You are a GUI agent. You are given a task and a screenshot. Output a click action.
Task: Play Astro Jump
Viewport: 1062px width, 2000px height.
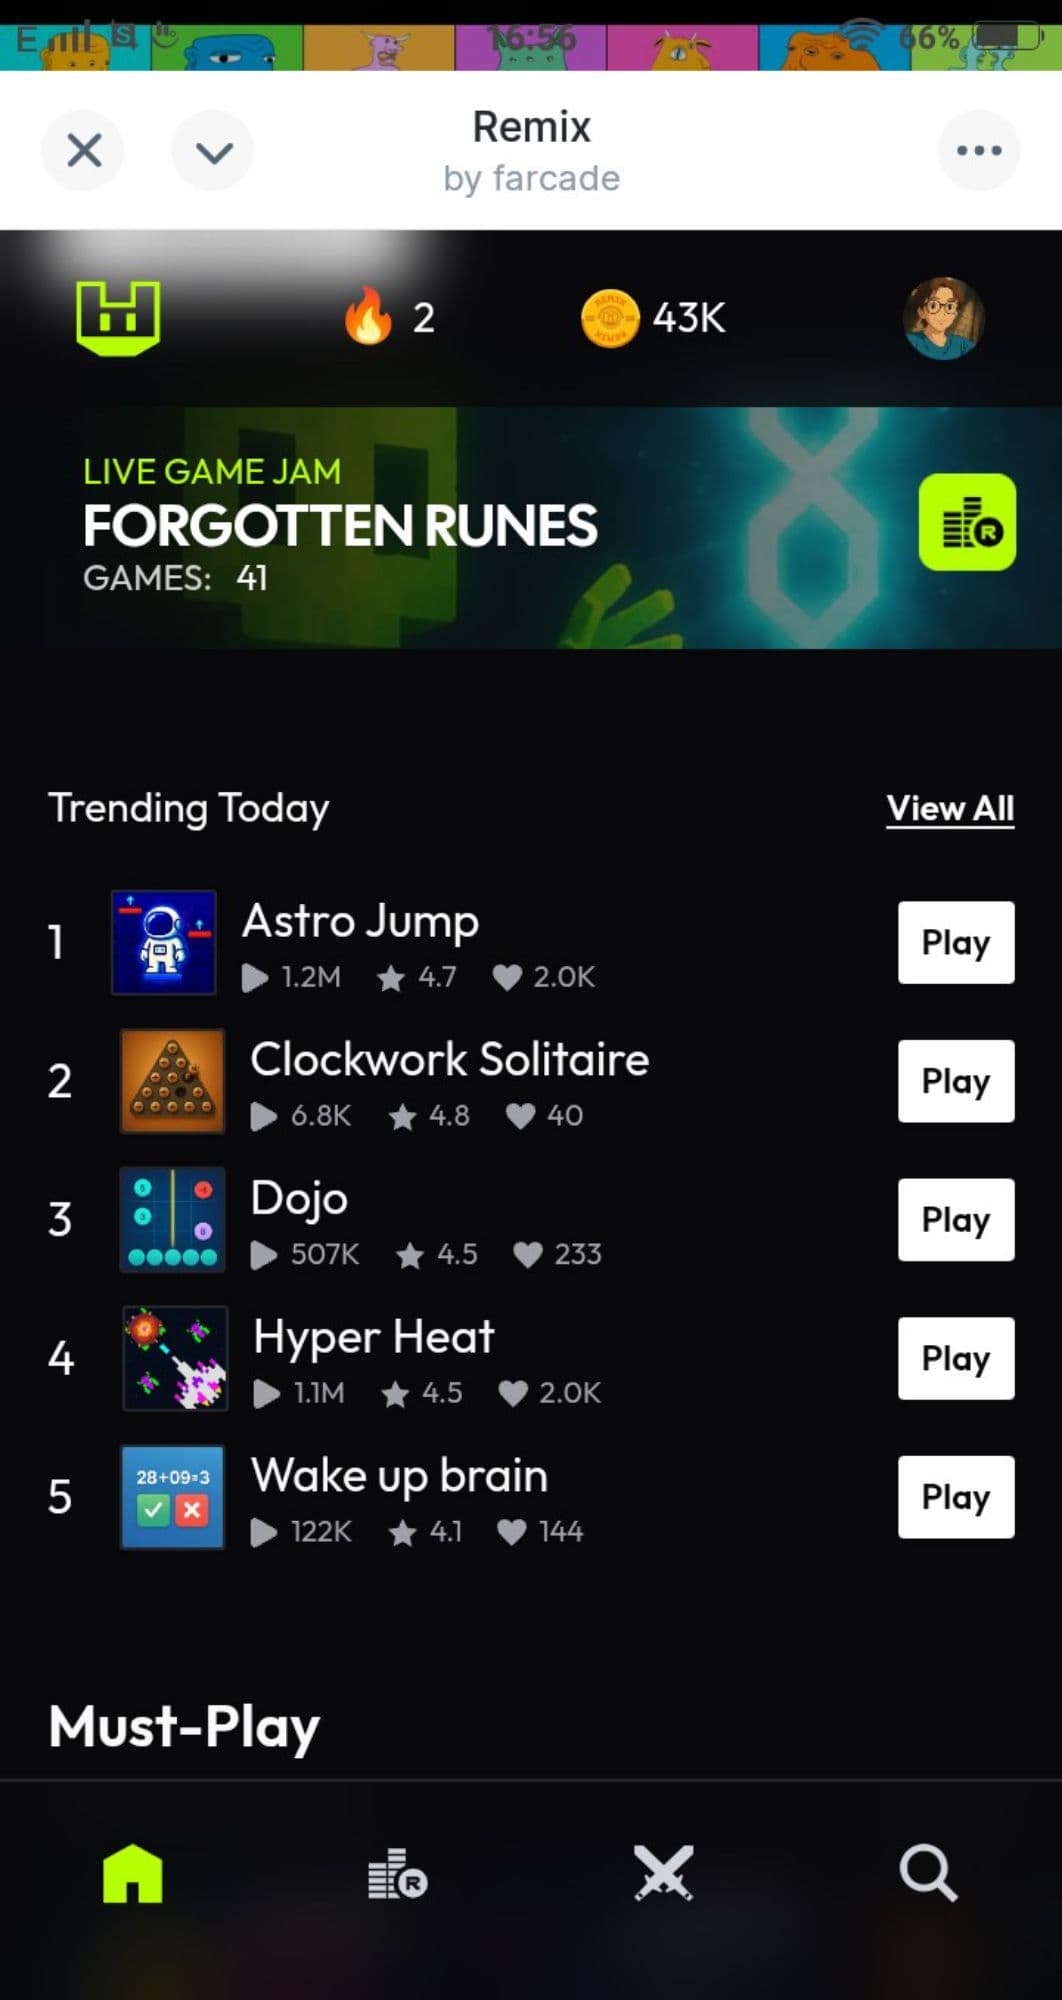pos(955,942)
